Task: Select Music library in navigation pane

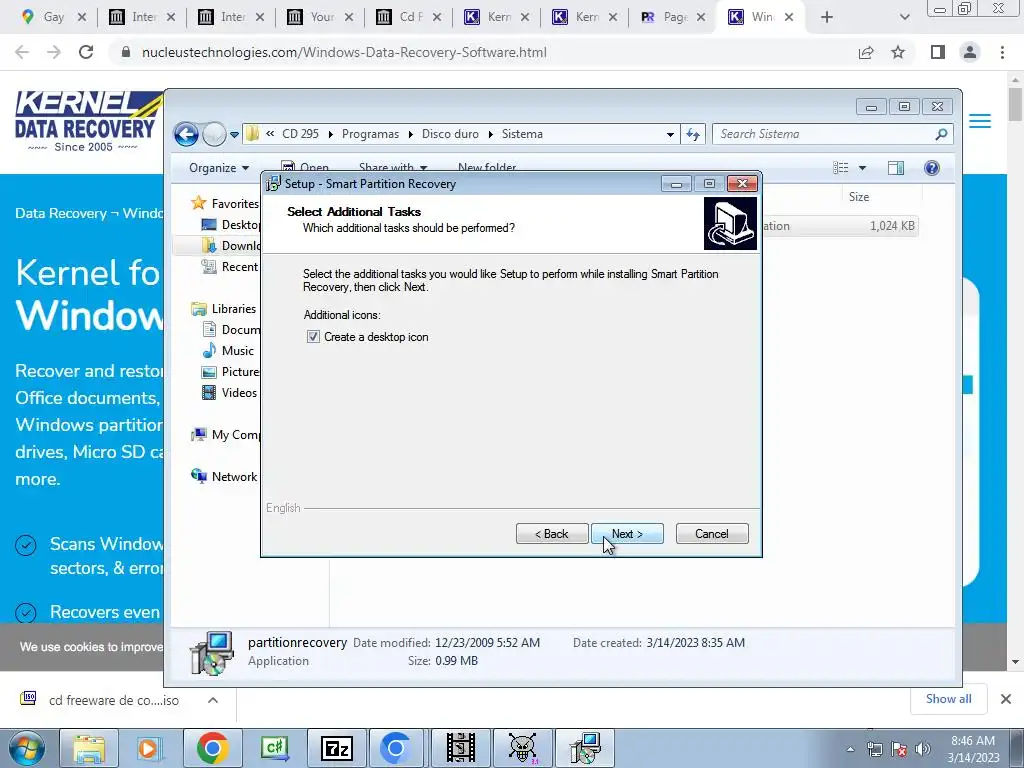Action: pyautogui.click(x=228, y=351)
